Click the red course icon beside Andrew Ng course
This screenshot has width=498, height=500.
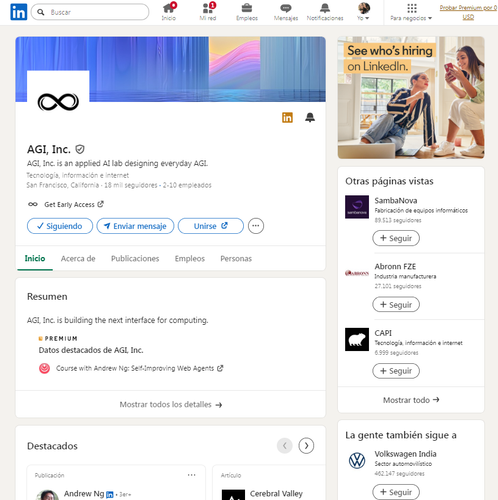click(x=44, y=368)
